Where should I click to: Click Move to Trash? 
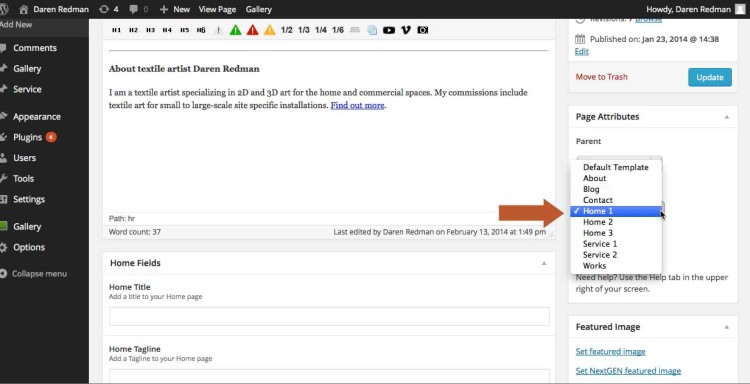601,77
